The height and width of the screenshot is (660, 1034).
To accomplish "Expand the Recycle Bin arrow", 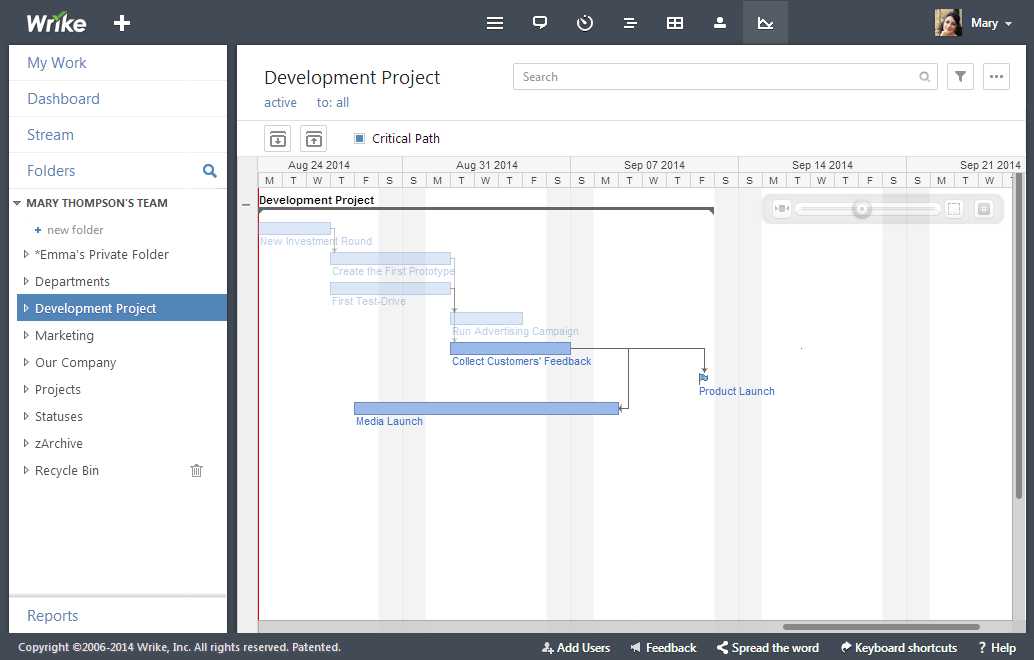I will pyautogui.click(x=26, y=470).
